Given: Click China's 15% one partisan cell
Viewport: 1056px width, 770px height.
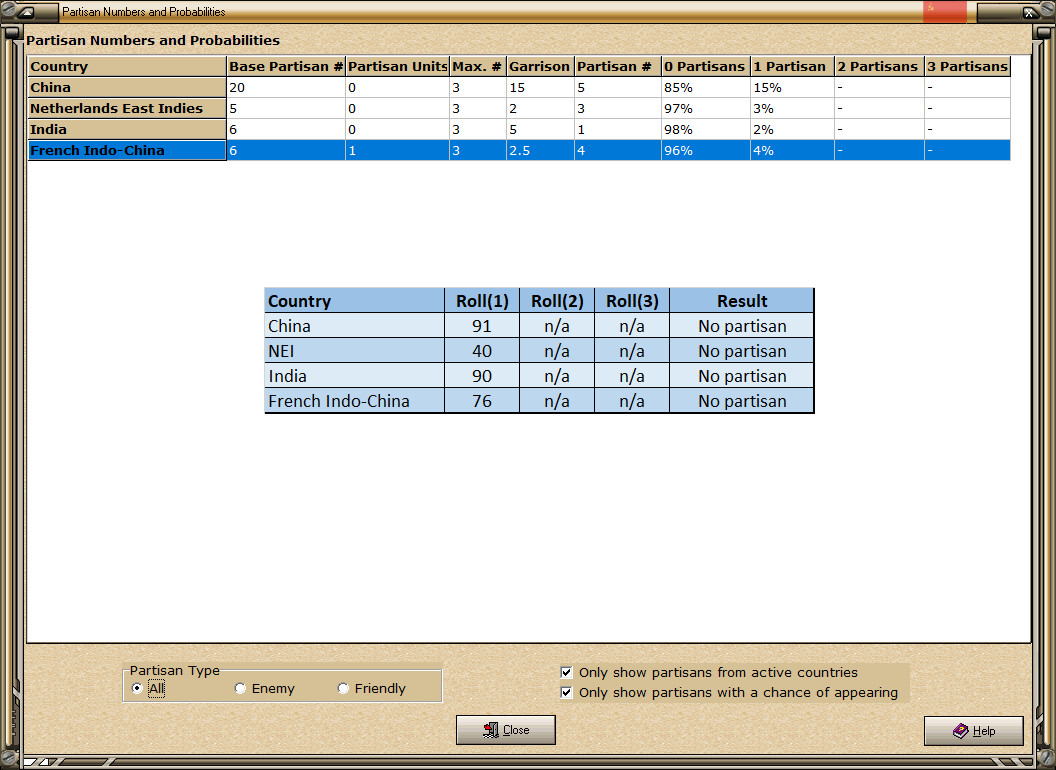Looking at the screenshot, I should 792,87.
